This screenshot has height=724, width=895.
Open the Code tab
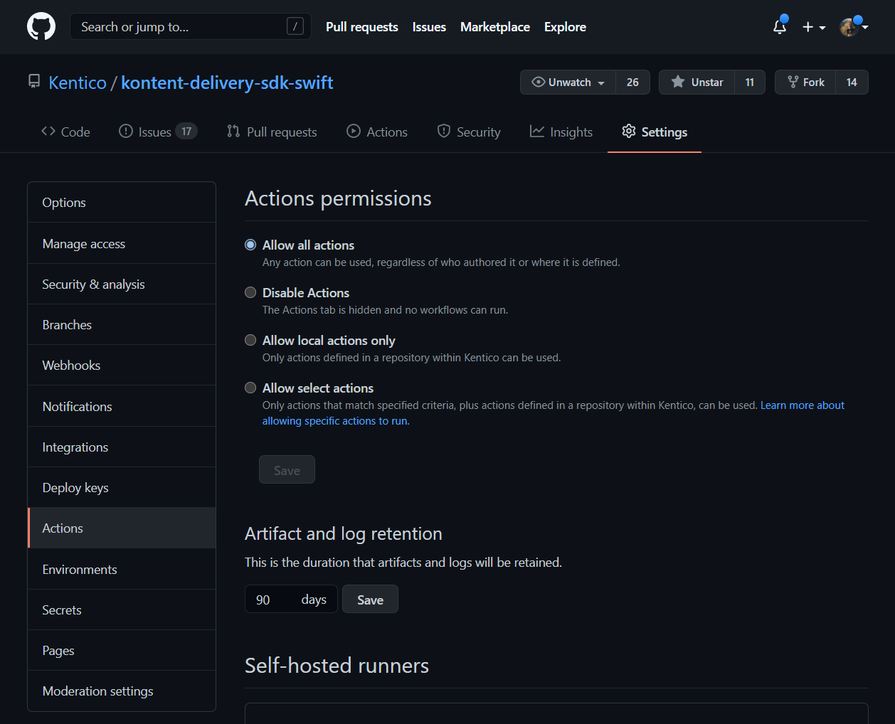65,132
